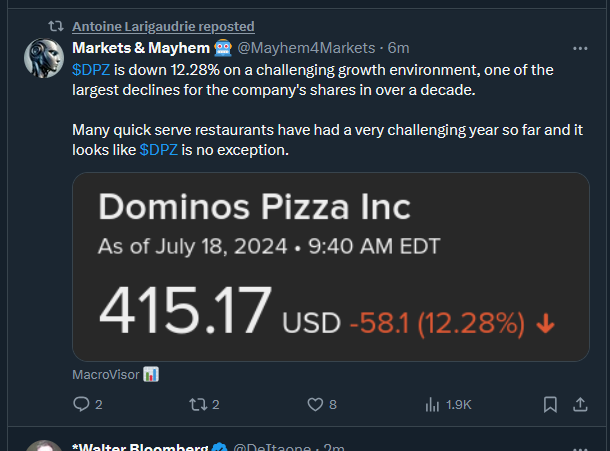Screen dimensions: 610x451
Task: Click the second $DPZ cashtag in the text
Action: click(159, 150)
